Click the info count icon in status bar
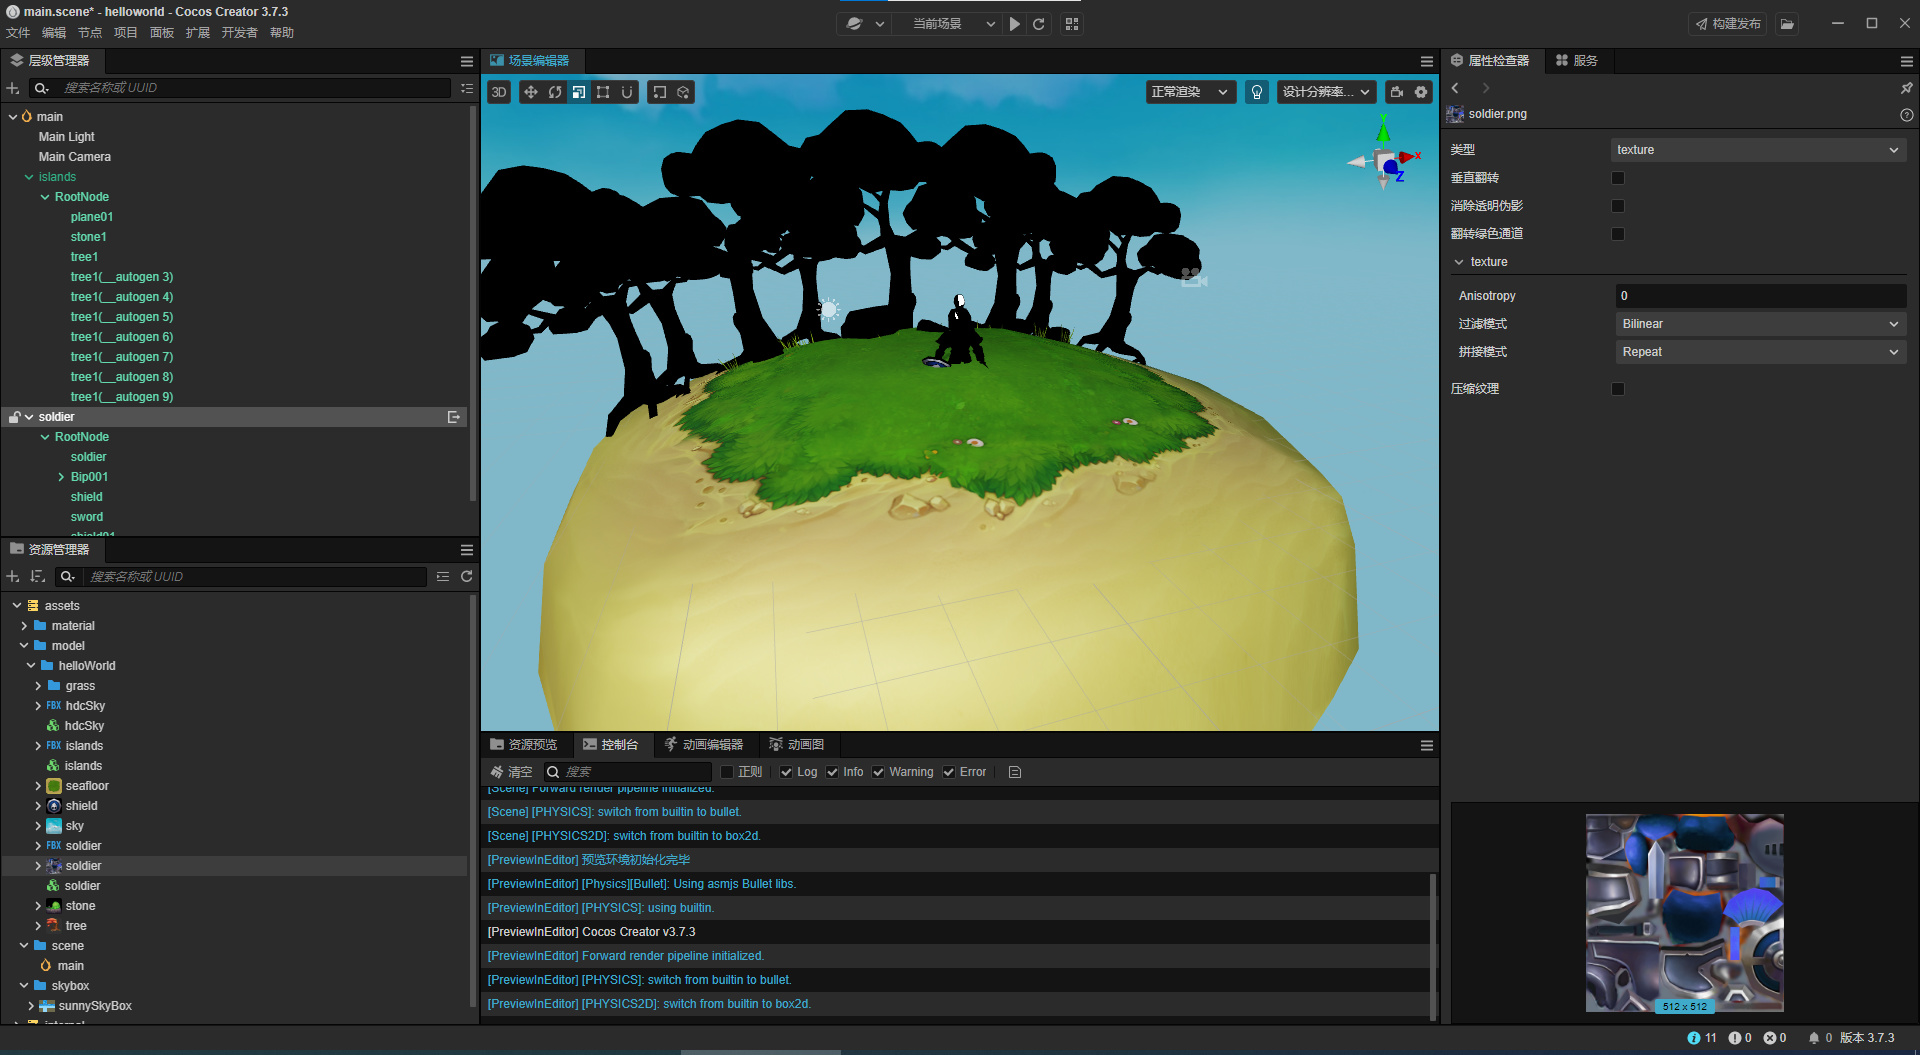This screenshot has width=1920, height=1055. click(1694, 1038)
